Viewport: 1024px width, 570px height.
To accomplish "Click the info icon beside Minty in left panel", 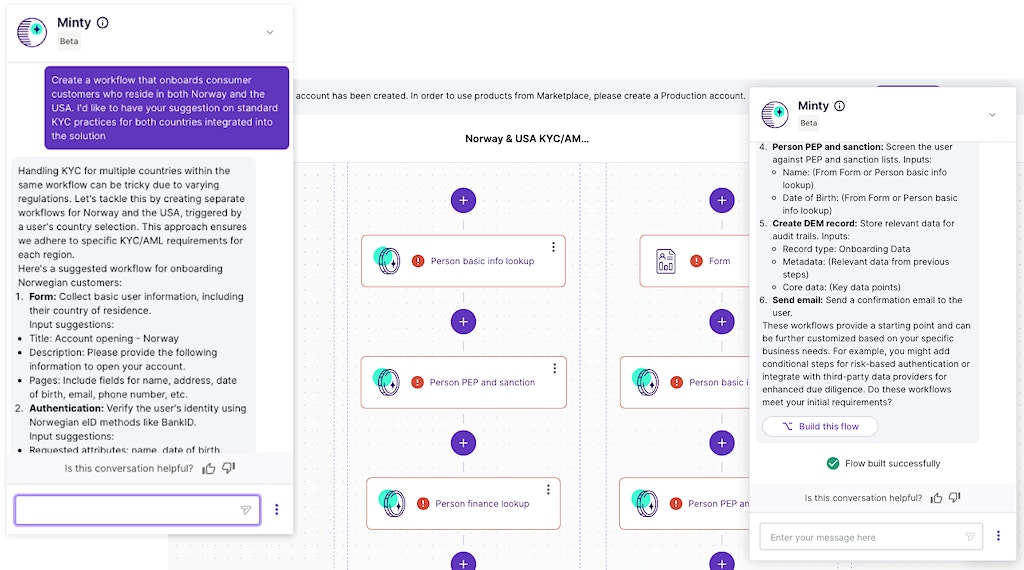I will coord(103,23).
